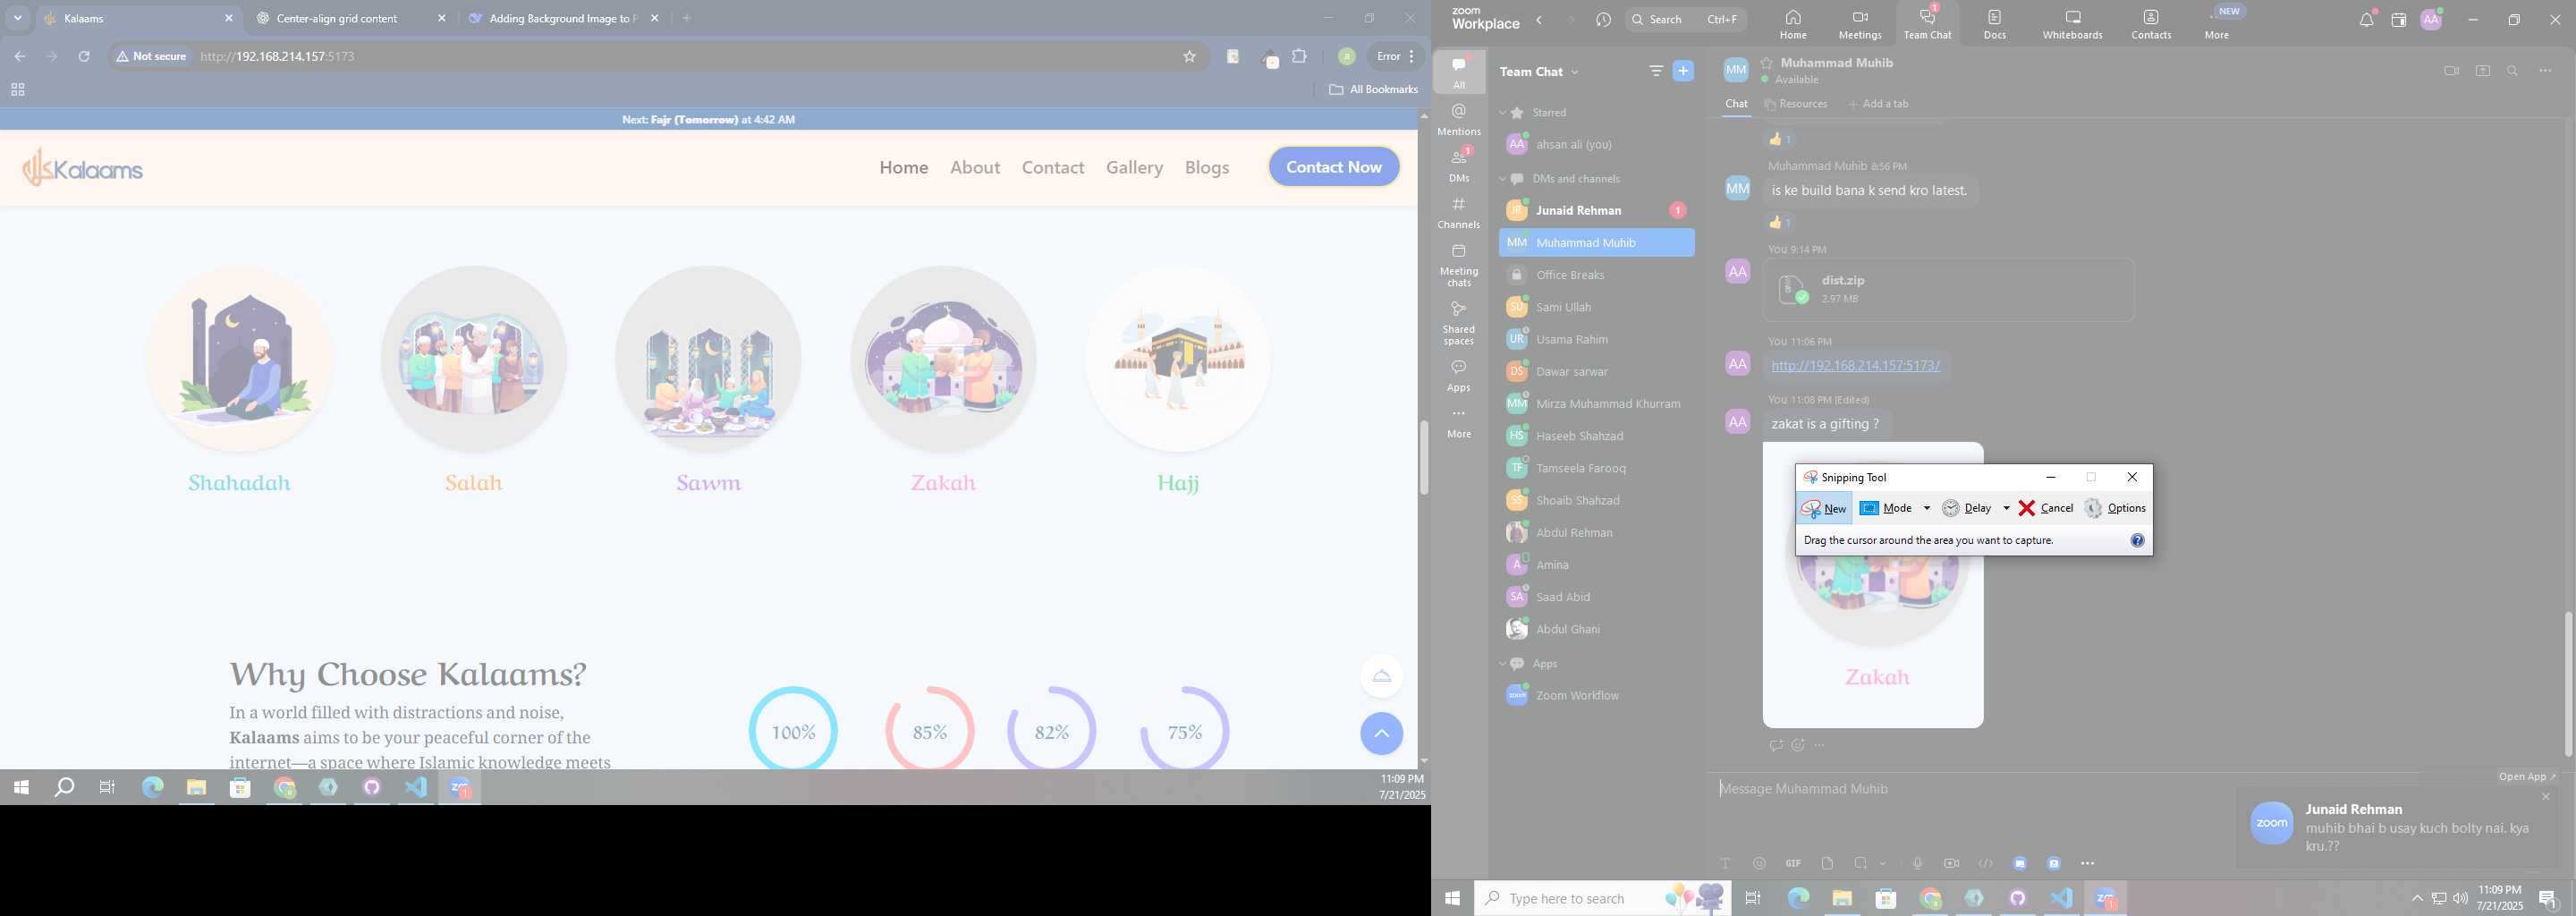Insert a code snippet in message
2576x916 pixels.
pyautogui.click(x=1986, y=863)
